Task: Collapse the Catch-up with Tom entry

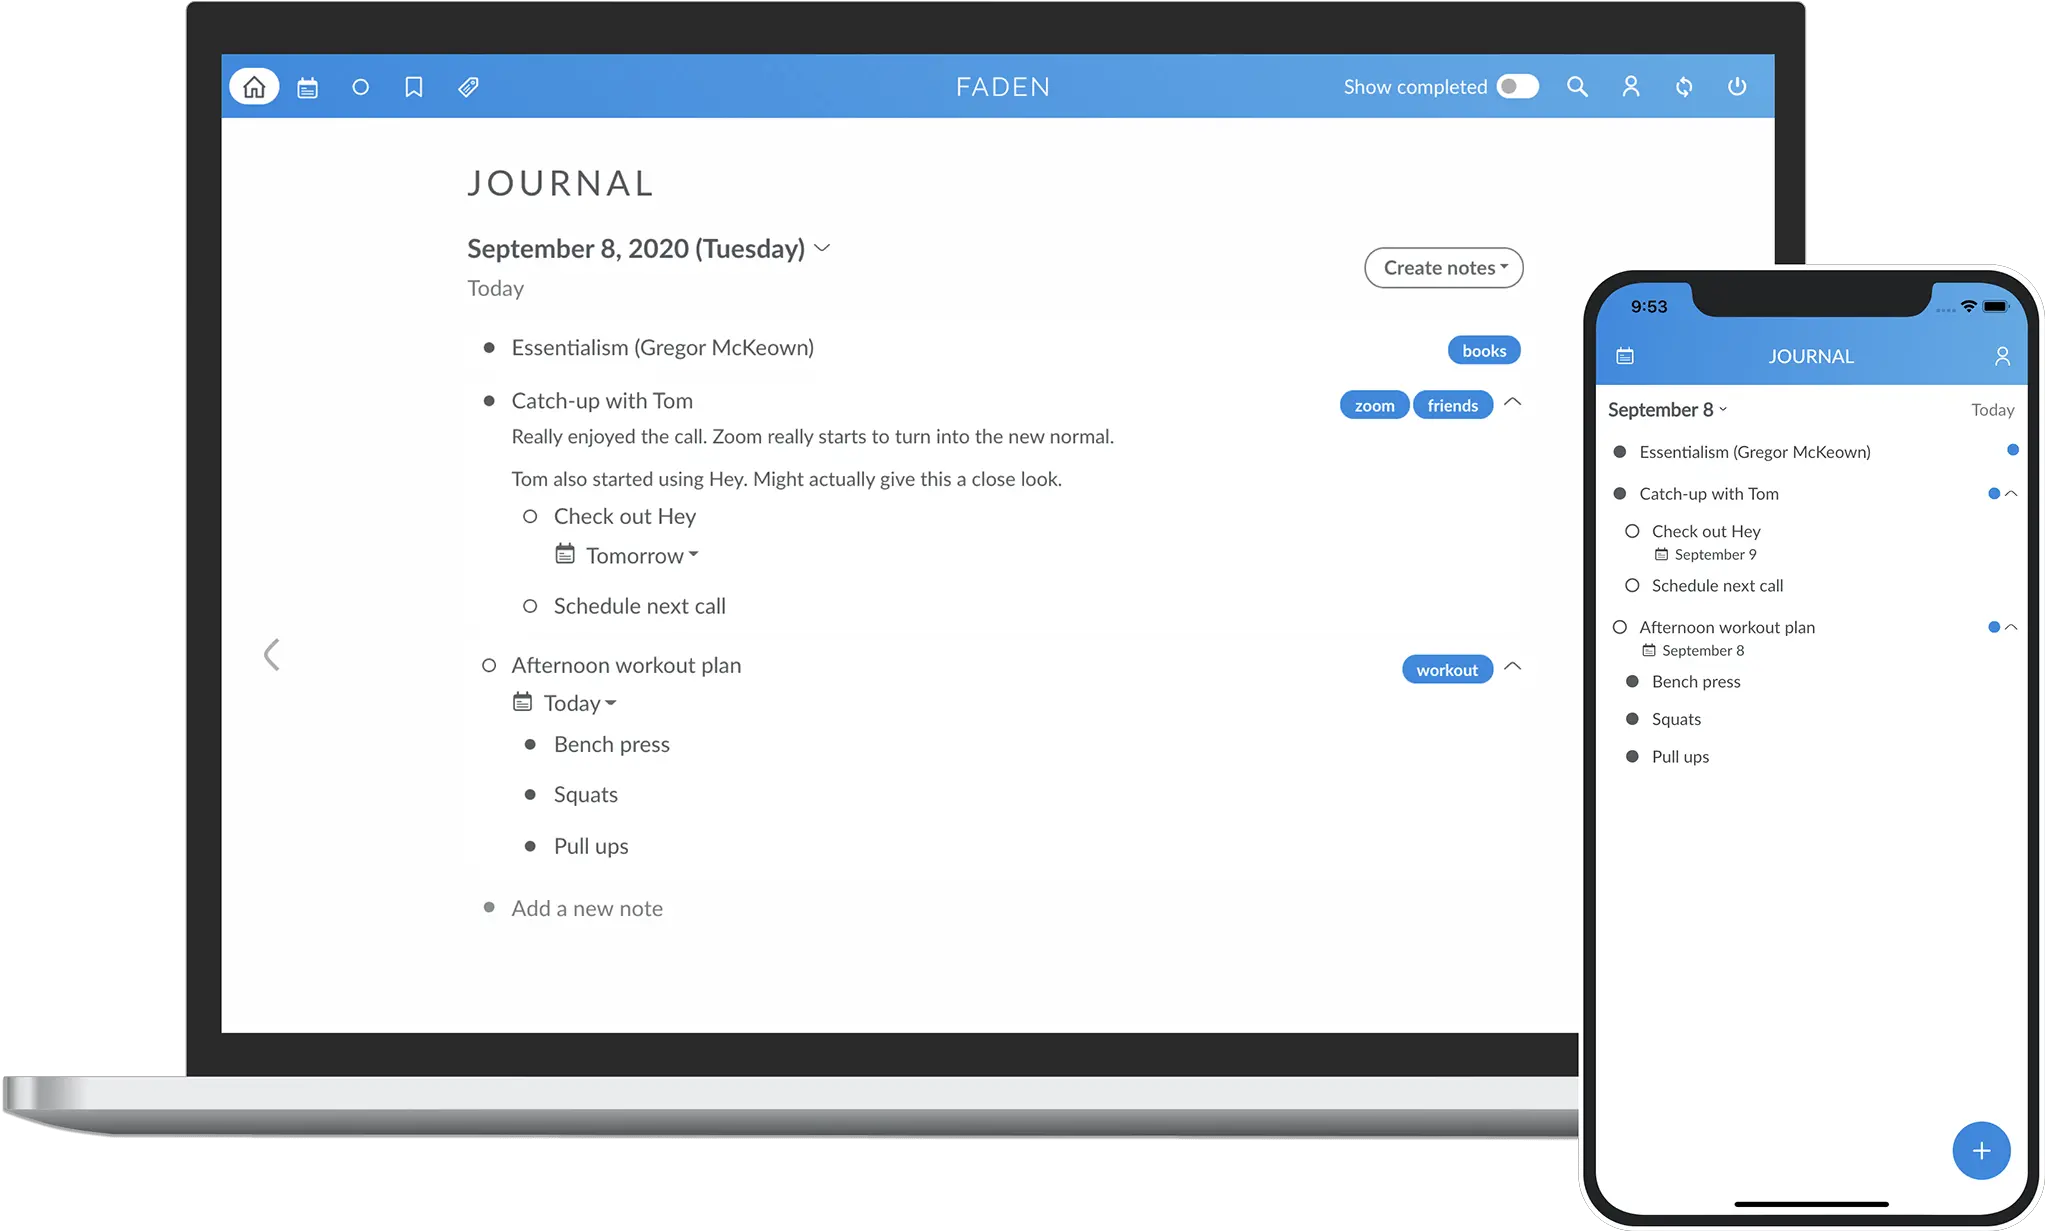Action: tap(1515, 403)
